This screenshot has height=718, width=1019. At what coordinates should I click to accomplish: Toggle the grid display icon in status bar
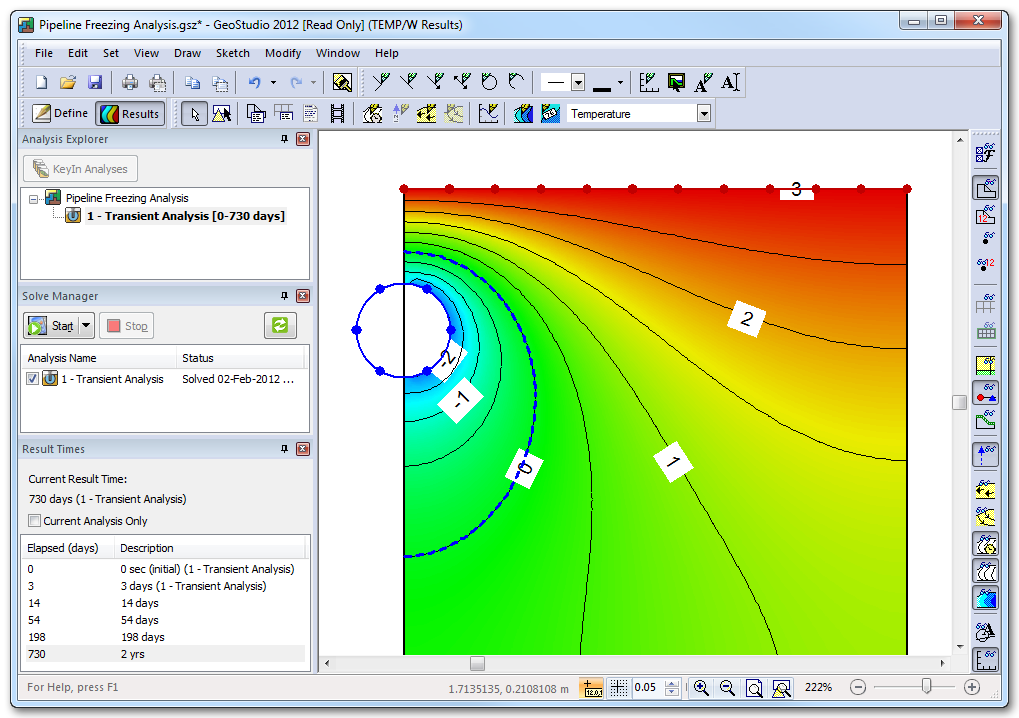point(619,687)
